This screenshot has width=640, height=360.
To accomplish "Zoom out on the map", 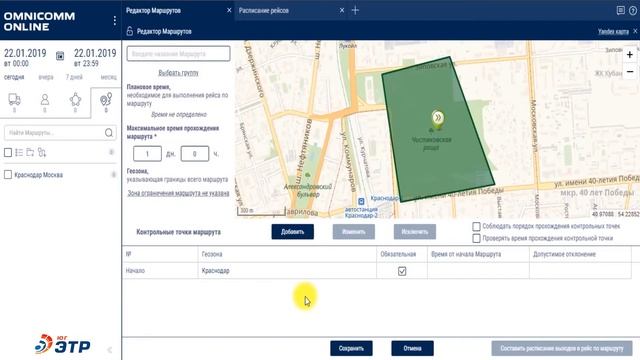I will (x=630, y=72).
